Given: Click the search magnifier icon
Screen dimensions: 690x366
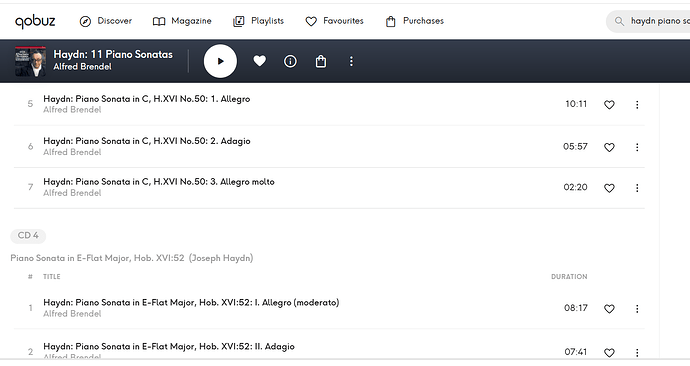Looking at the screenshot, I should 619,21.
